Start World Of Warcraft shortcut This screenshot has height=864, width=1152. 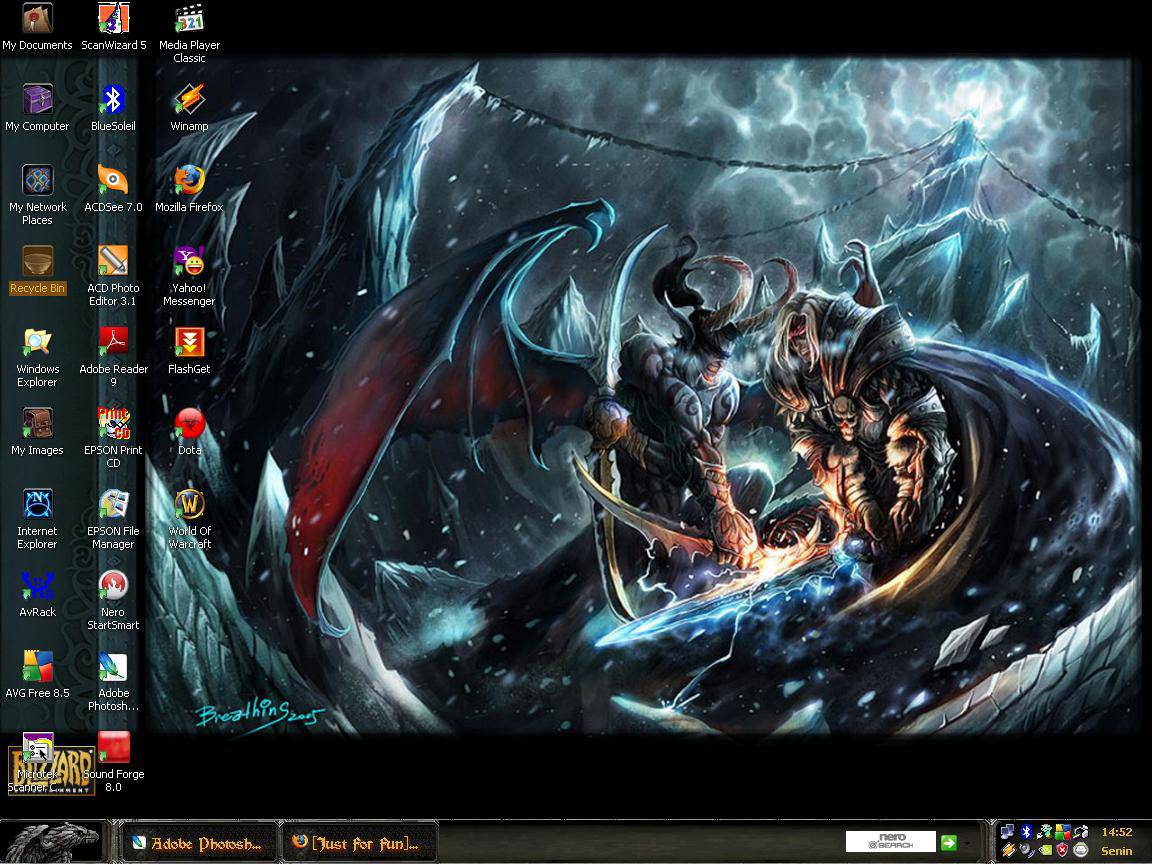(x=190, y=519)
